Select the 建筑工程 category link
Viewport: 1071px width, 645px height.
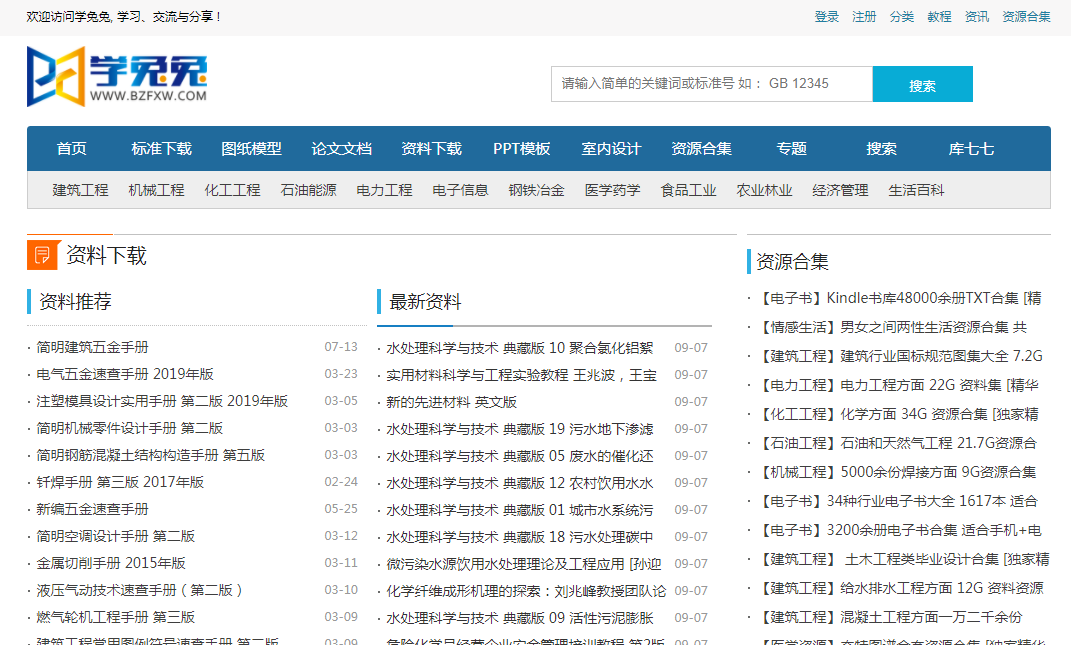click(x=79, y=188)
